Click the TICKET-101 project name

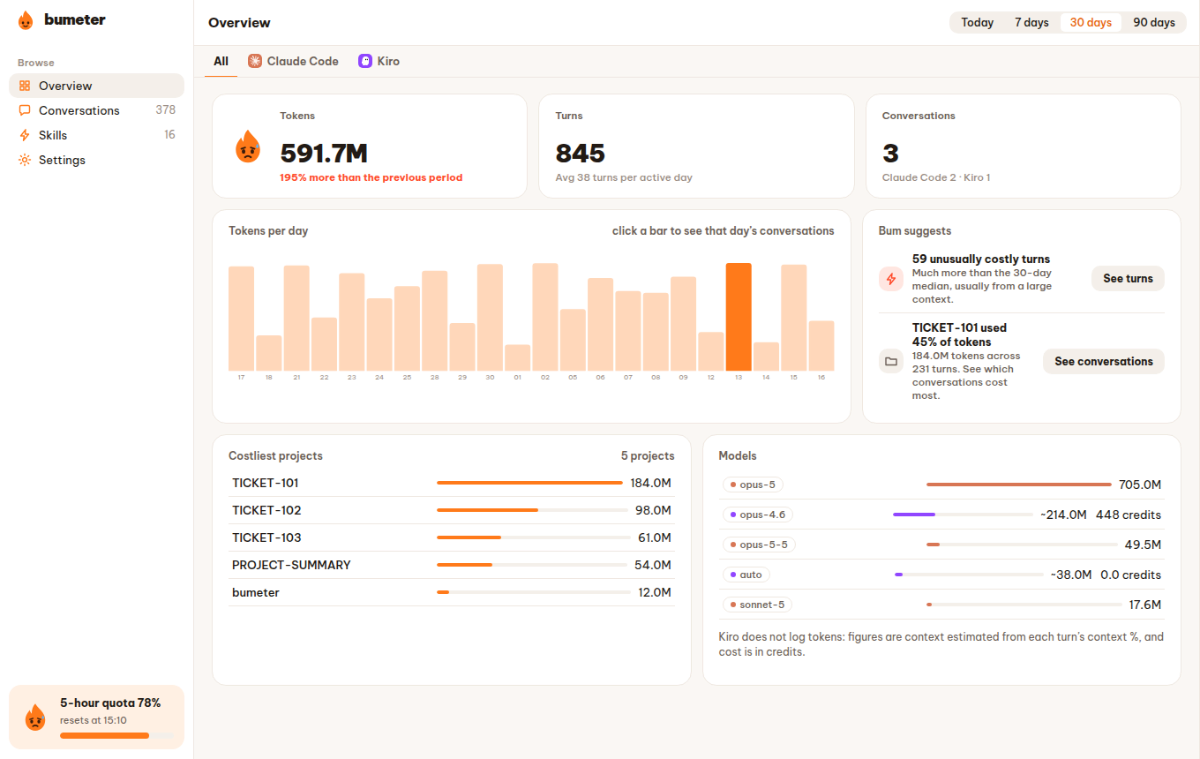point(265,483)
